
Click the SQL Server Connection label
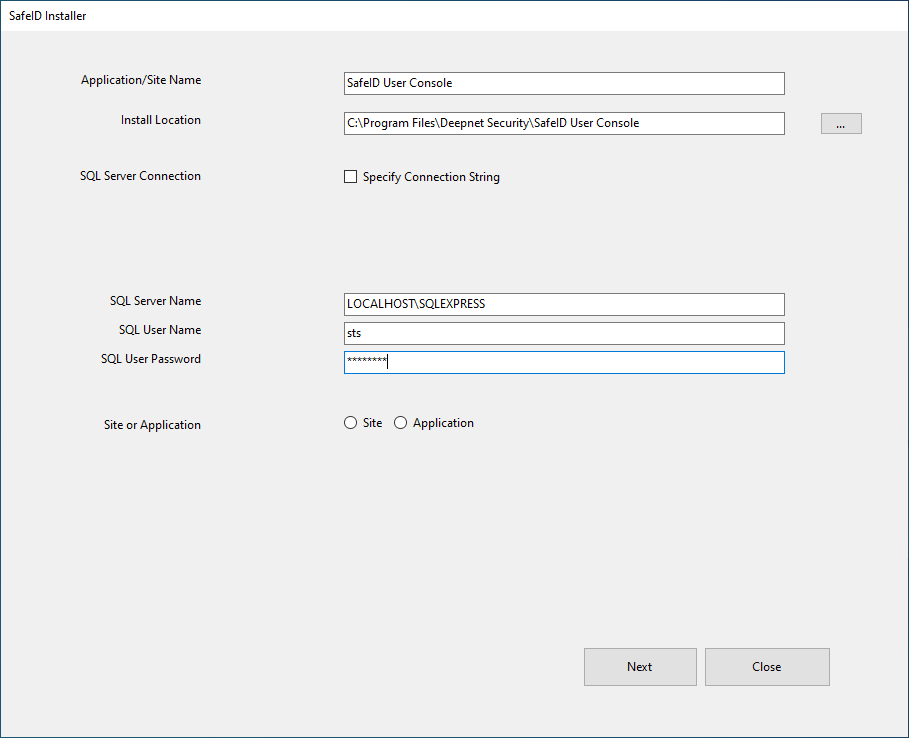[x=140, y=176]
